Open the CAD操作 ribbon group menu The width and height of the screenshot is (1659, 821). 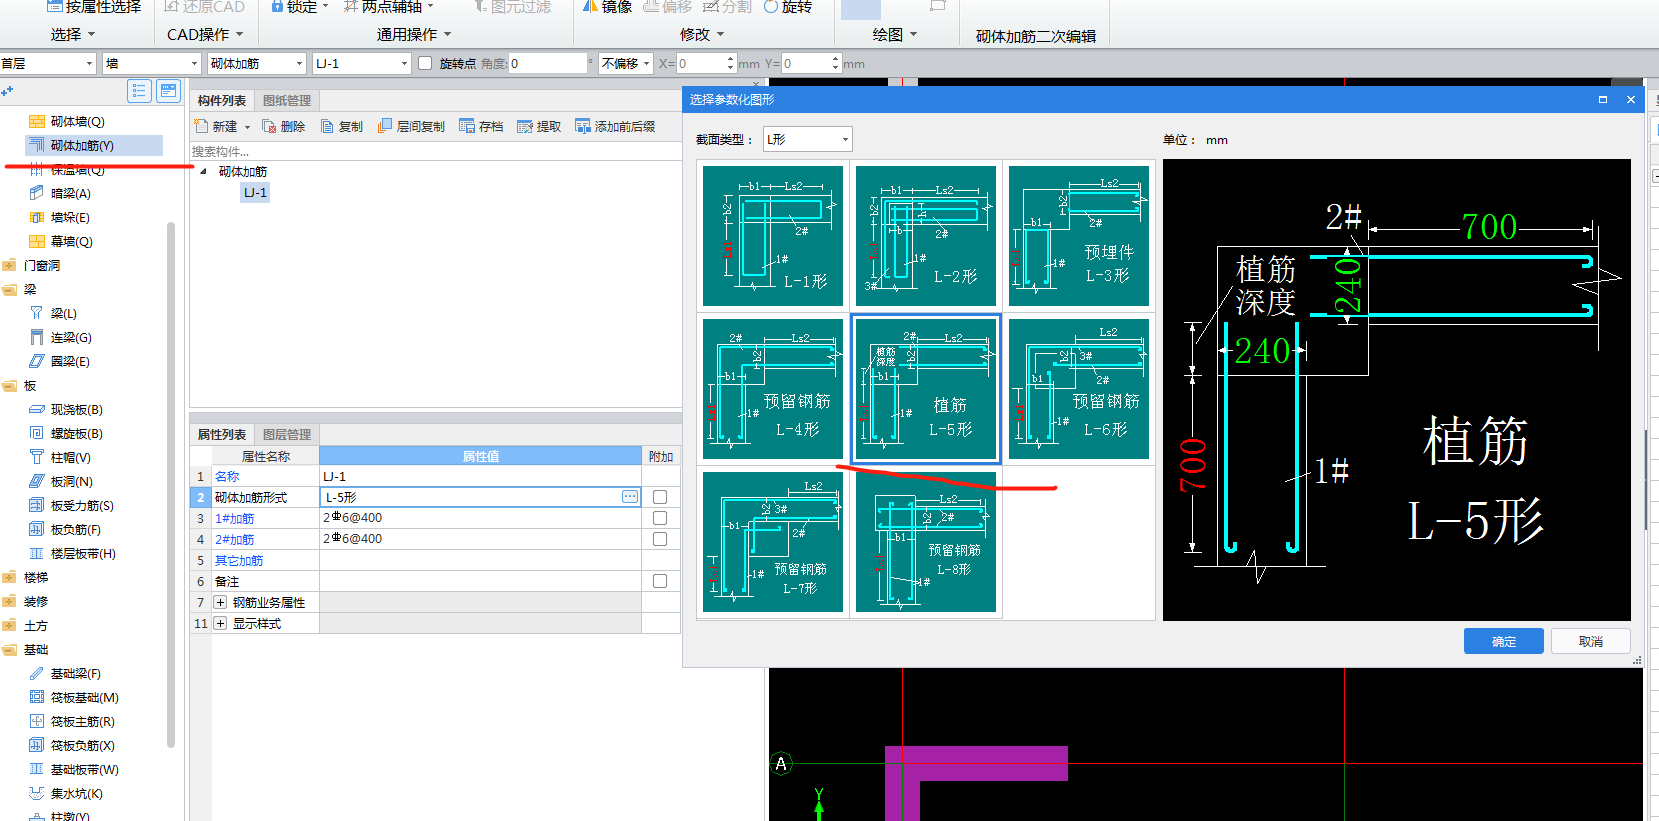[205, 34]
